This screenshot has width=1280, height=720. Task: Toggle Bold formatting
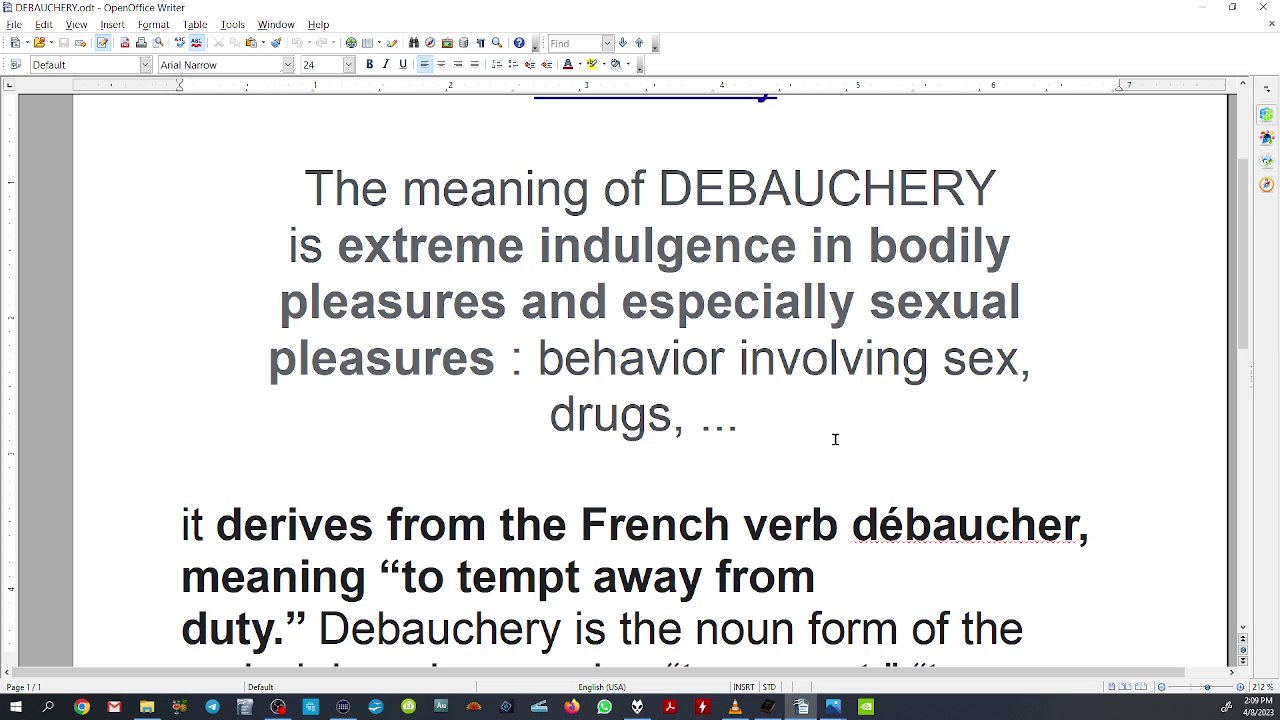tap(369, 65)
